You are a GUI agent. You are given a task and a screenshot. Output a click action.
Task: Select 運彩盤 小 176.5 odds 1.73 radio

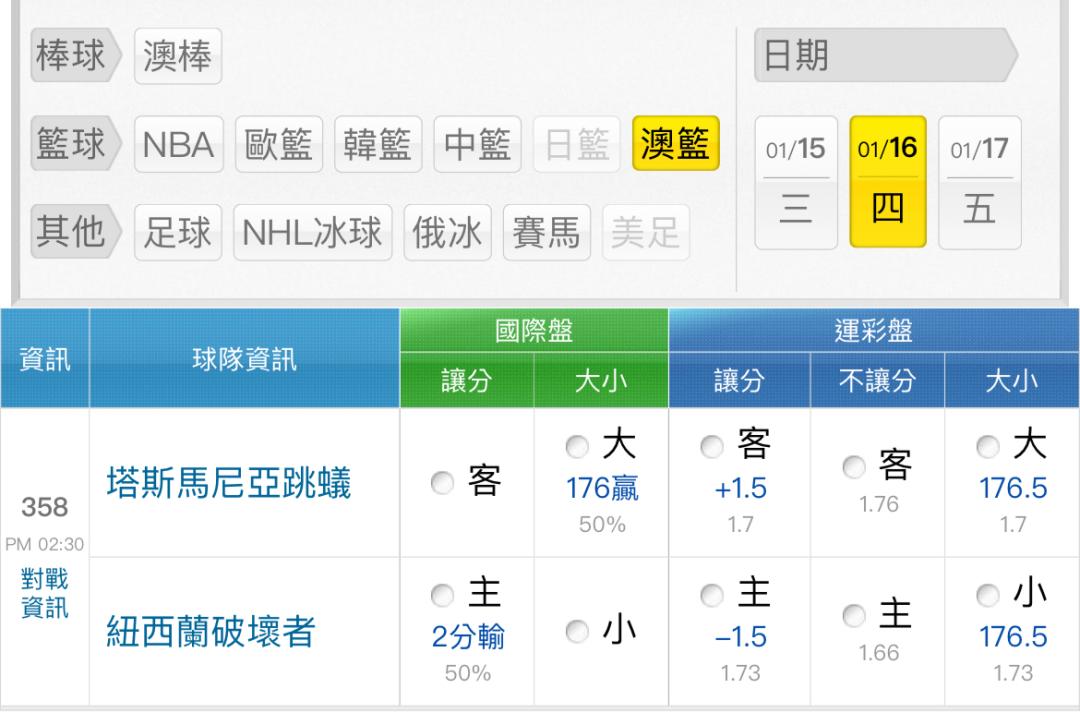(988, 595)
